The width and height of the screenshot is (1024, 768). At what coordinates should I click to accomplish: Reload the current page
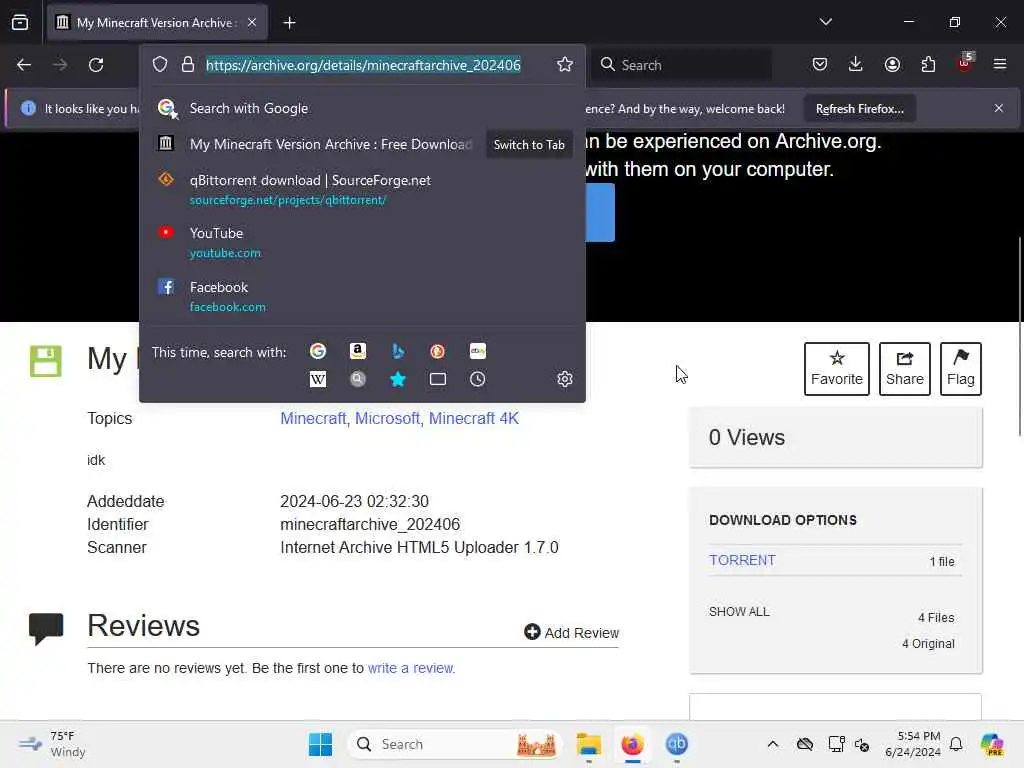96,65
